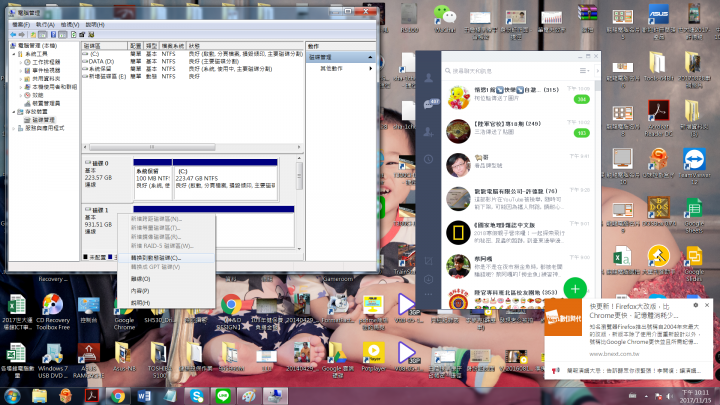
Task: Open the LINE timeline clock icon
Action: coord(428,159)
